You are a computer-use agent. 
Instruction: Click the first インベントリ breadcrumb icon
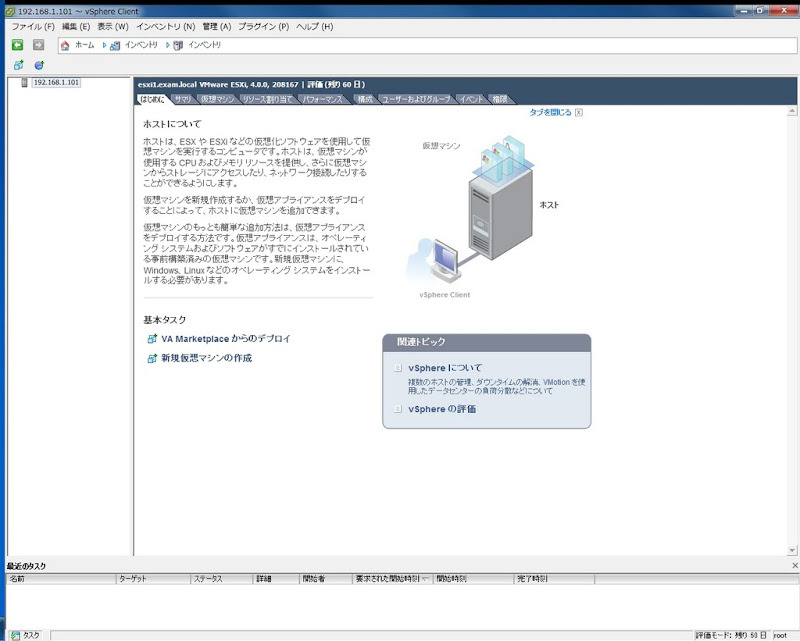[x=115, y=45]
